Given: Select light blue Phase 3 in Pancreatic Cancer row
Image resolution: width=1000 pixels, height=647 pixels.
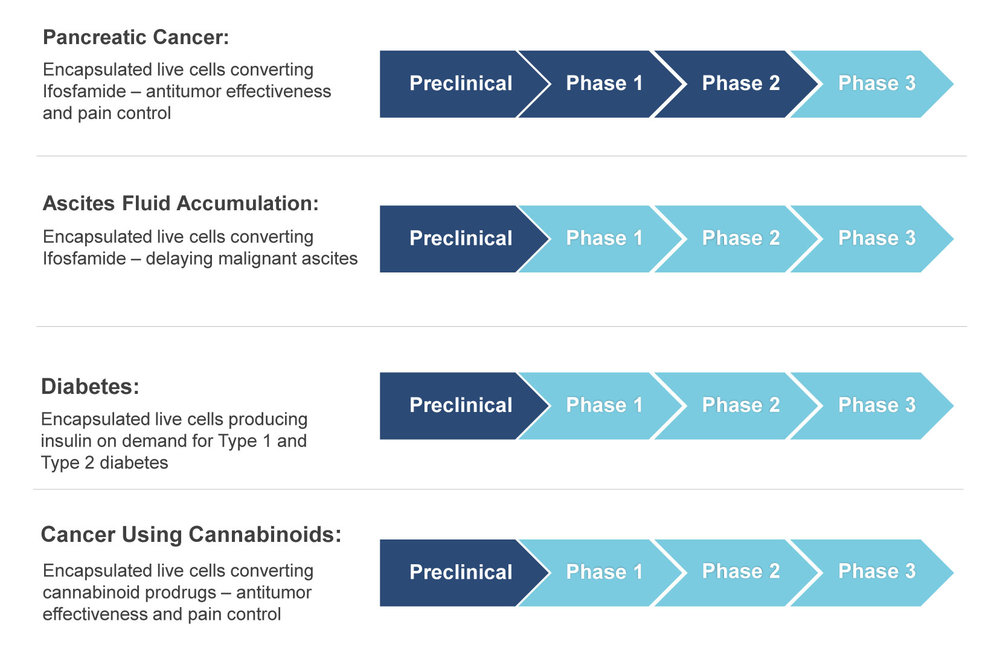Looking at the screenshot, I should (x=876, y=84).
